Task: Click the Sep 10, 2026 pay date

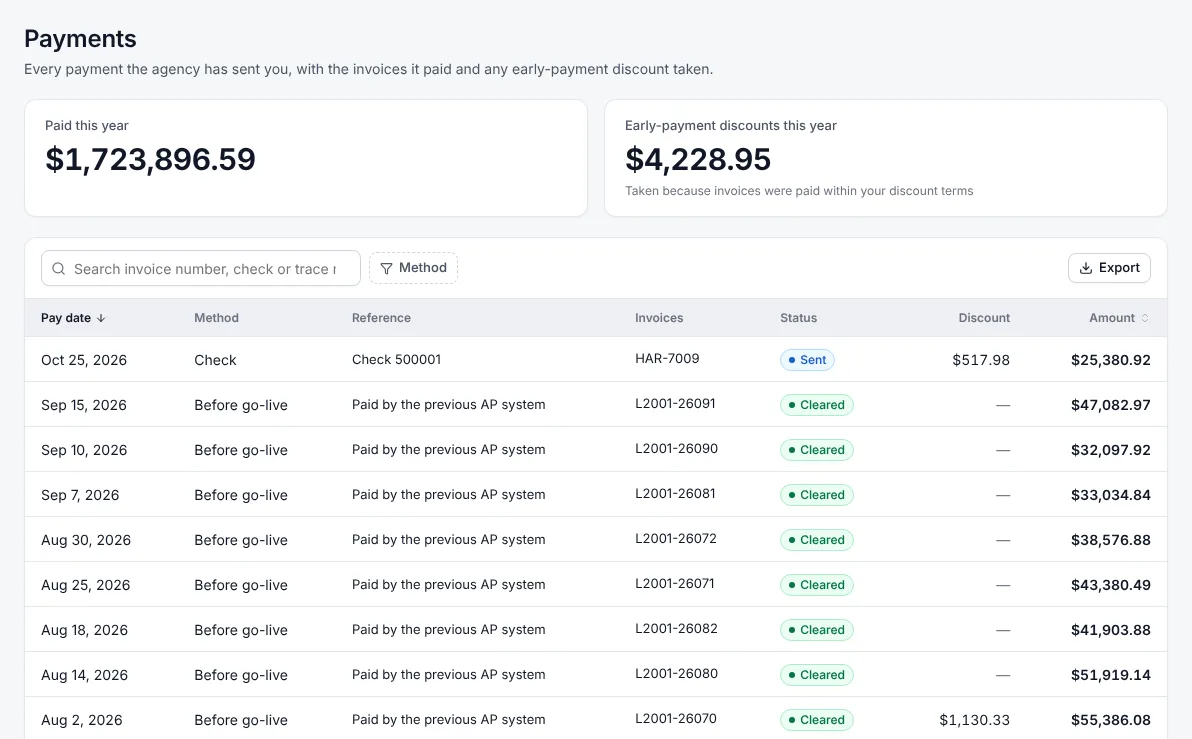Action: tap(84, 449)
